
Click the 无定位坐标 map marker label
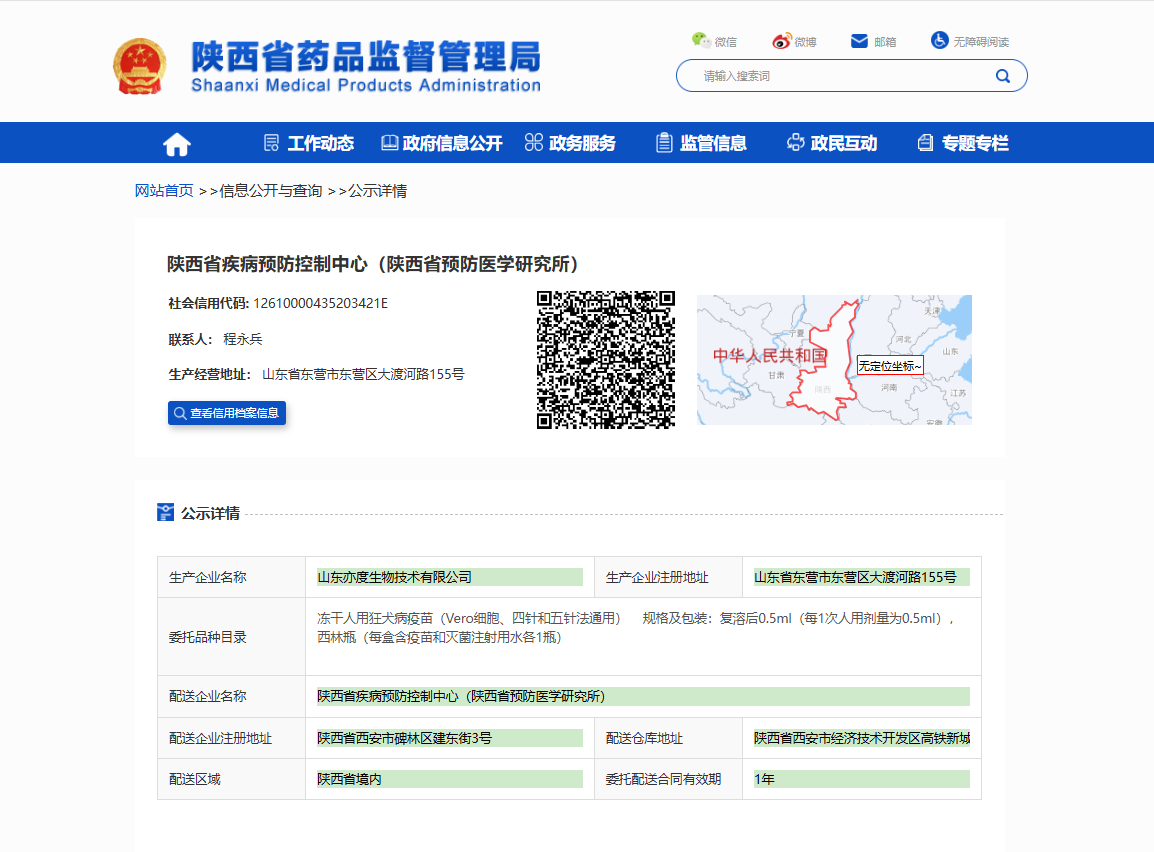[x=889, y=366]
